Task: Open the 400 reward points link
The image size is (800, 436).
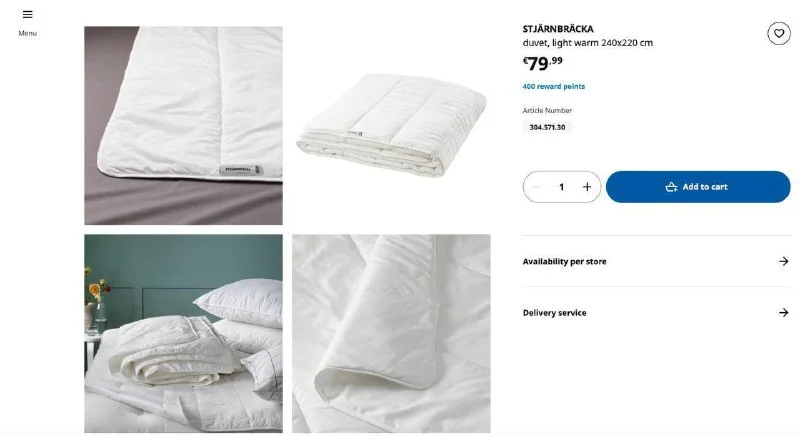Action: pos(554,87)
